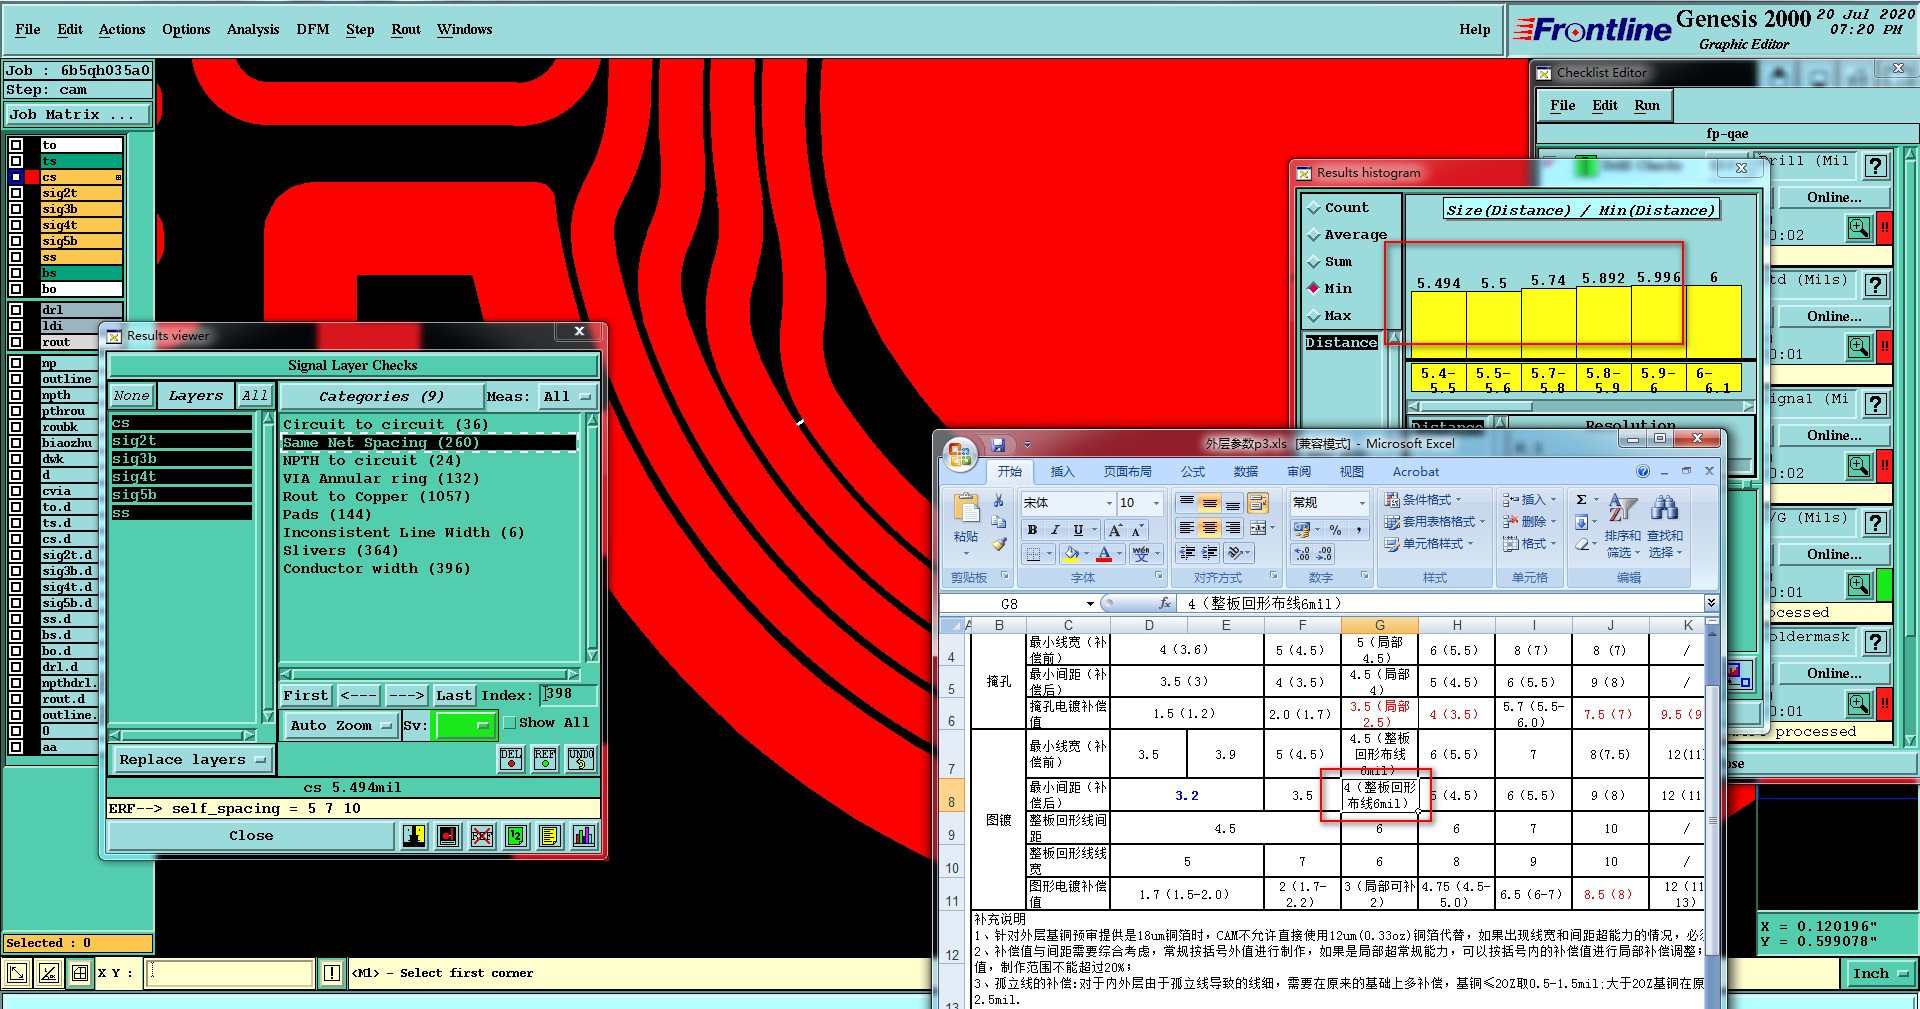Screen dimensions: 1920x1009
Task: Open the Replace layers dropdown
Action: click(192, 760)
